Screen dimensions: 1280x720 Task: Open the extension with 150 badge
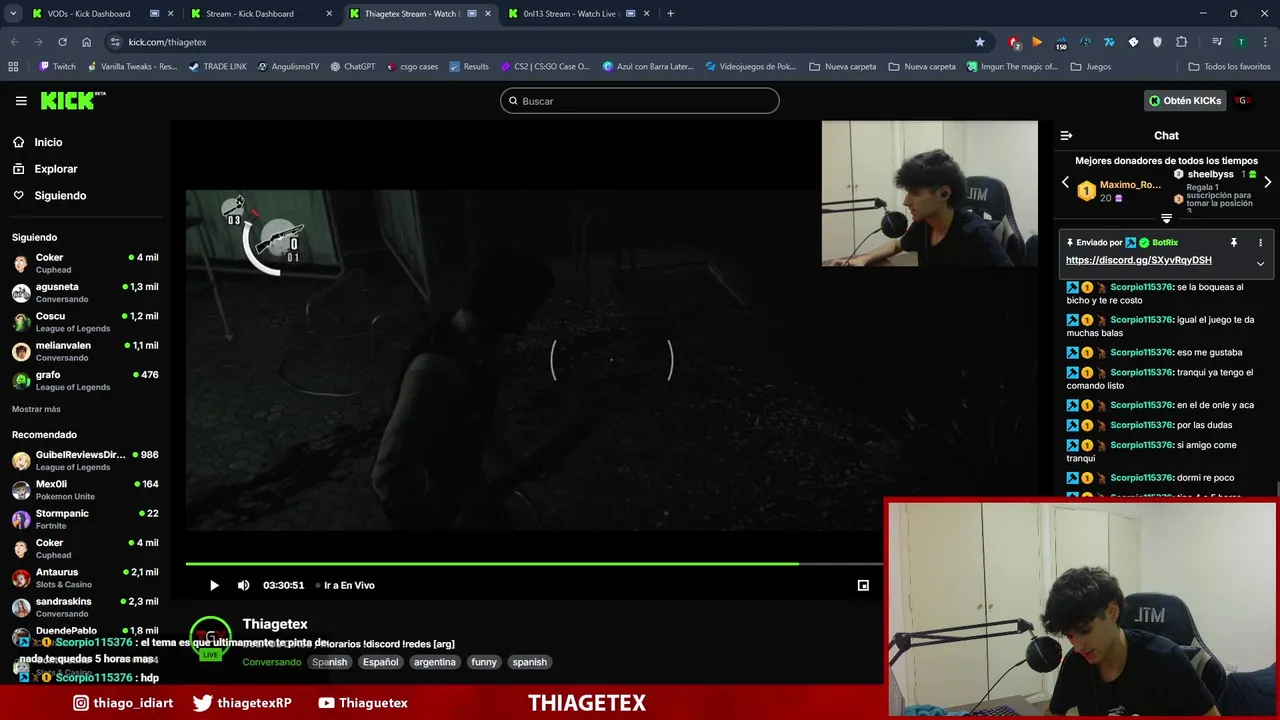pyautogui.click(x=1061, y=42)
